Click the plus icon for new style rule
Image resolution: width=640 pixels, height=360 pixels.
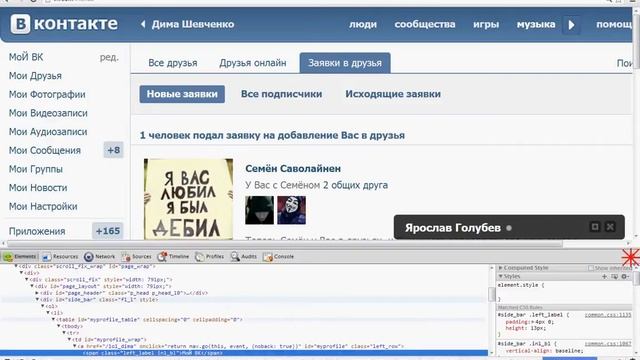604,276
